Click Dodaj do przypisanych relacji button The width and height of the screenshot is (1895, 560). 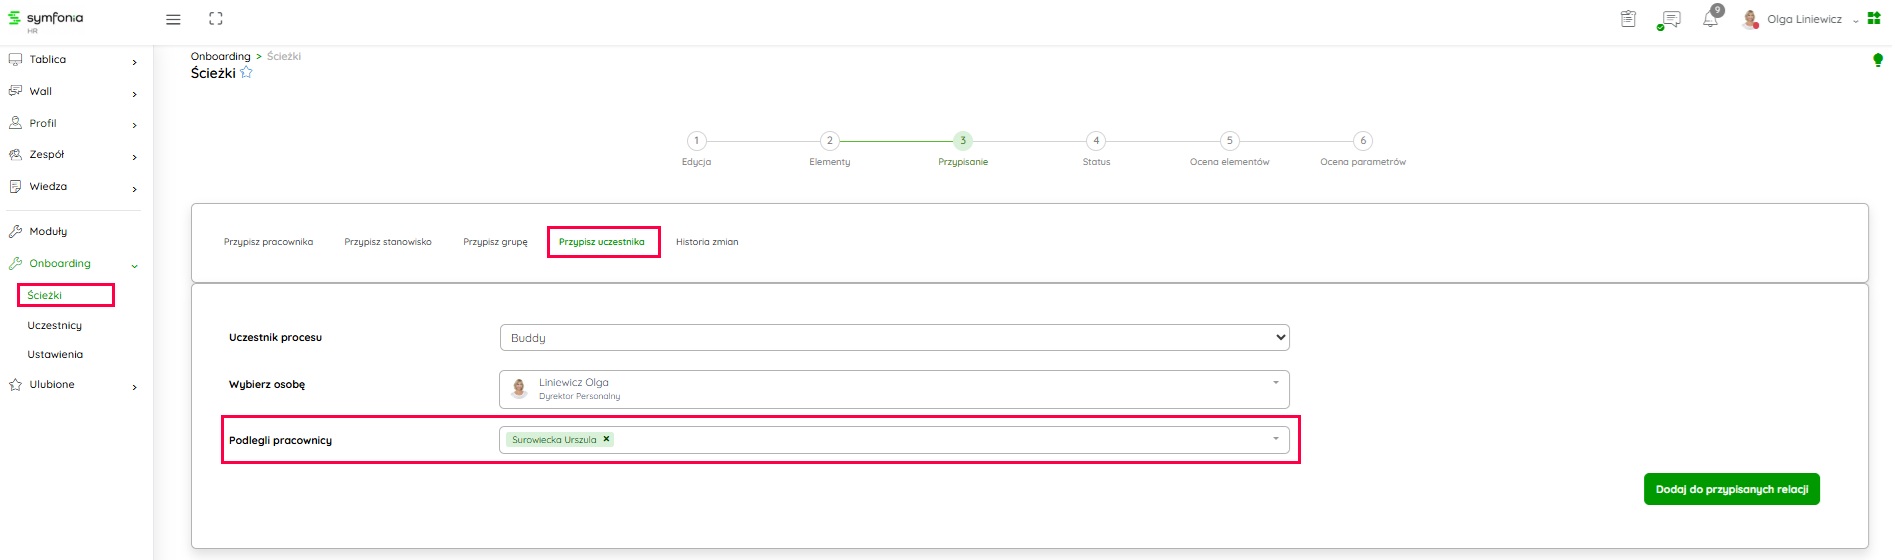[x=1731, y=489]
